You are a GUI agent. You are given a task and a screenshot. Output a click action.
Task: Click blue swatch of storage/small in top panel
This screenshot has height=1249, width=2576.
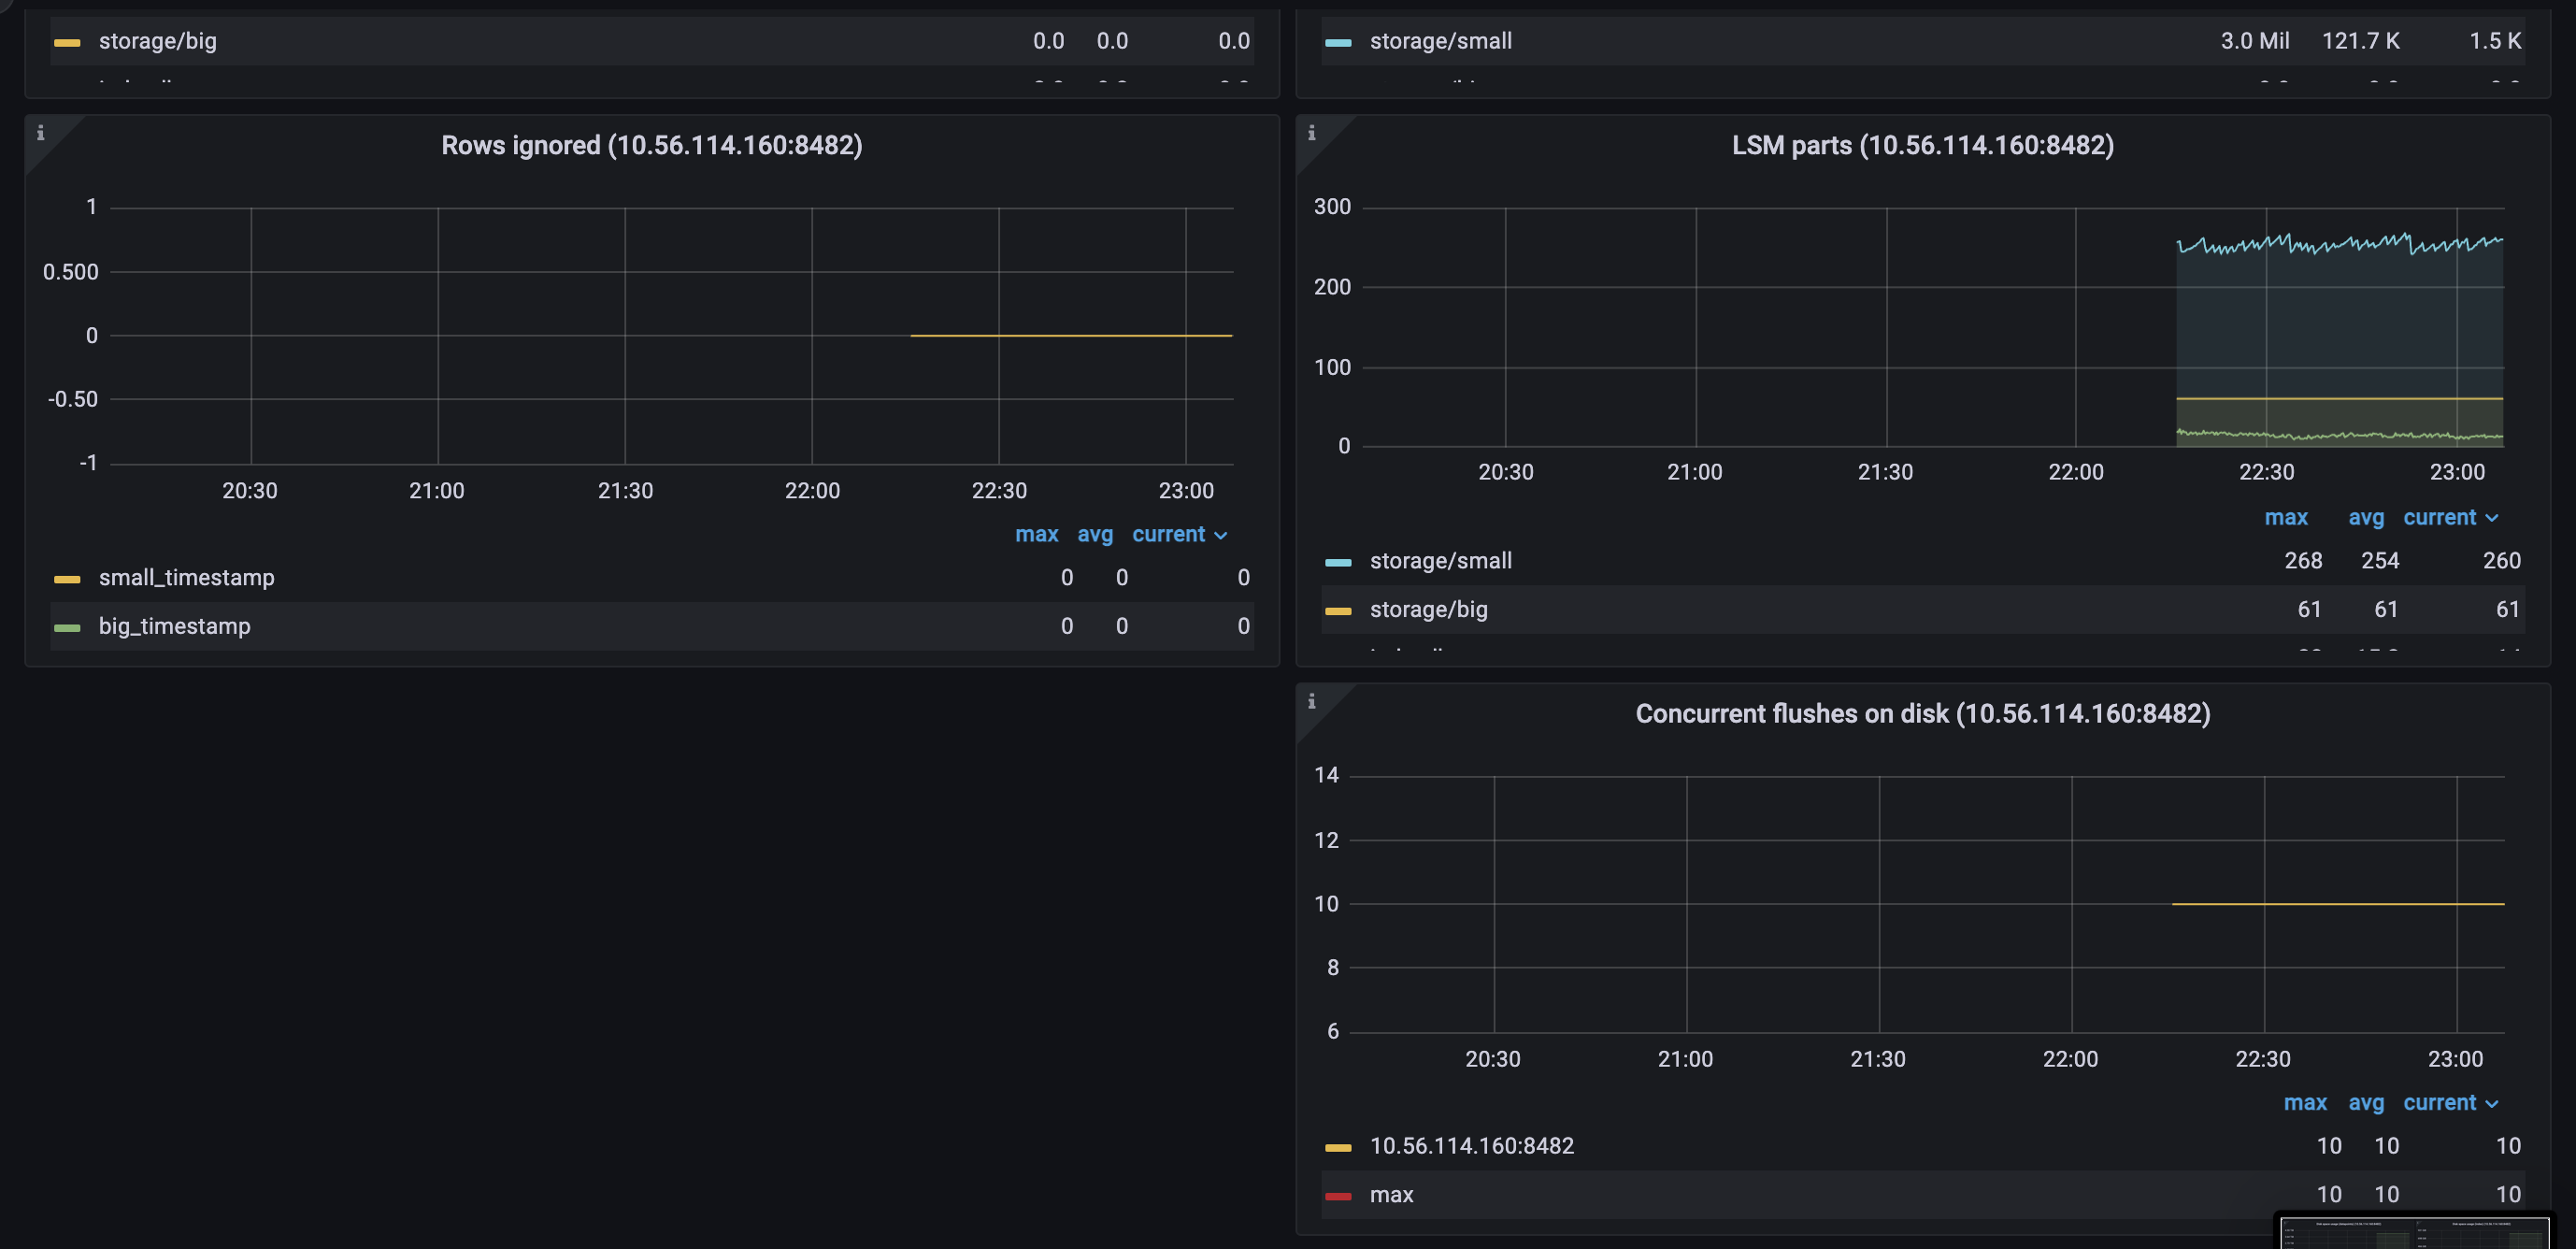point(1338,43)
